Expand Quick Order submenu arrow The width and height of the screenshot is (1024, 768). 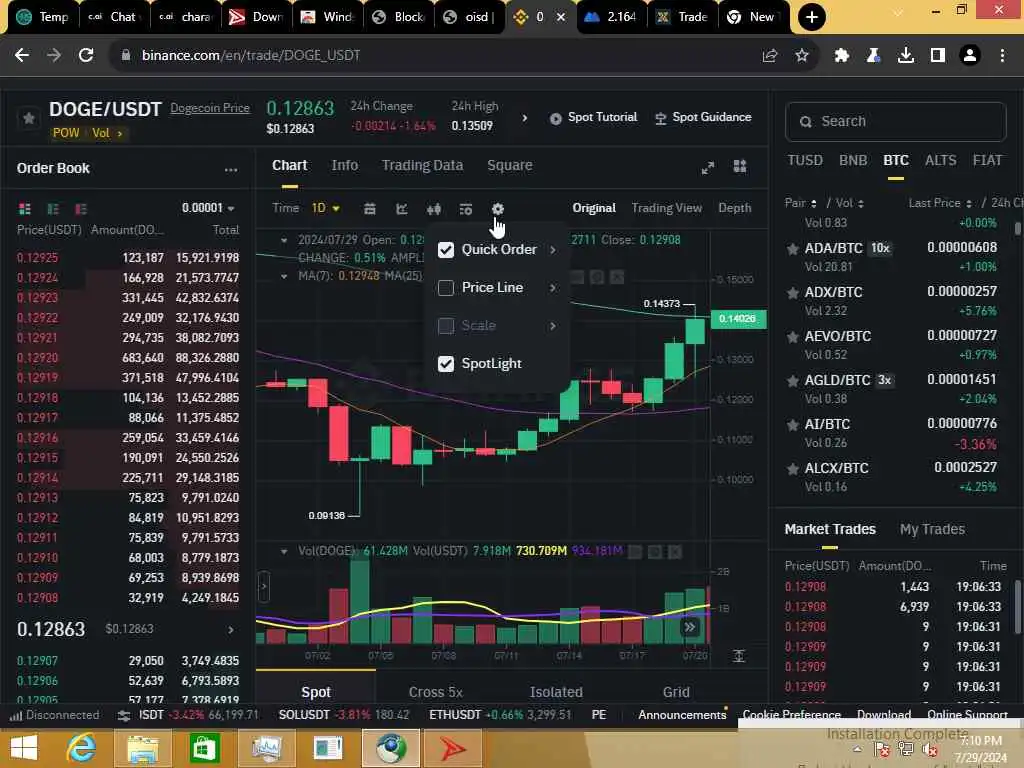[552, 250]
